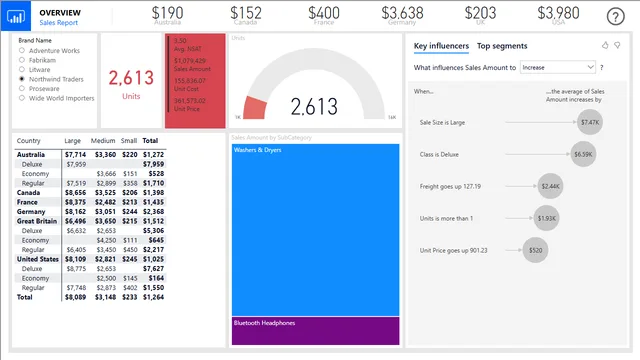Select the Proseware brand radio button
This screenshot has width=640, height=360.
click(22, 88)
